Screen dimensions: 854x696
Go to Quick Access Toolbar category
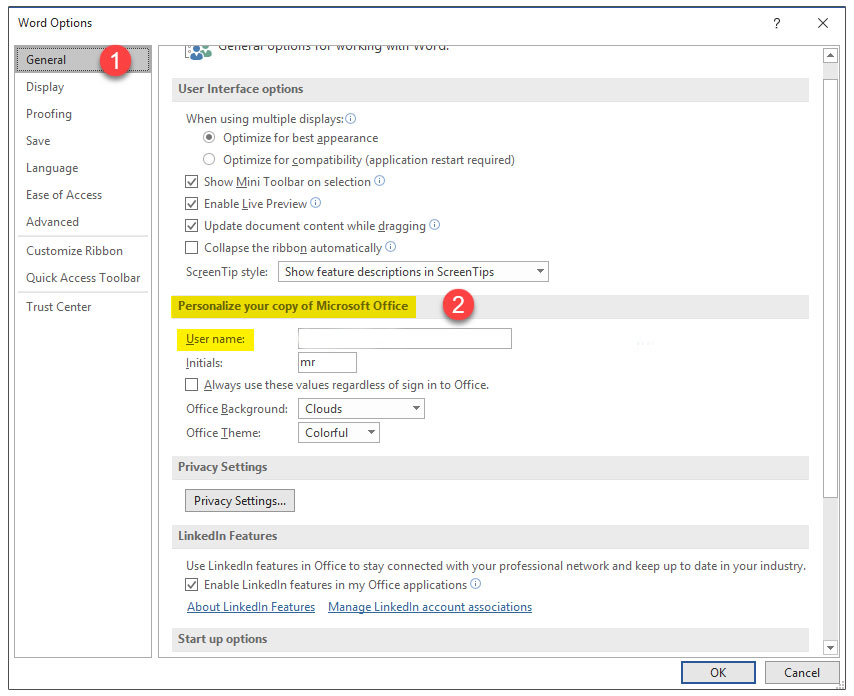click(x=83, y=278)
